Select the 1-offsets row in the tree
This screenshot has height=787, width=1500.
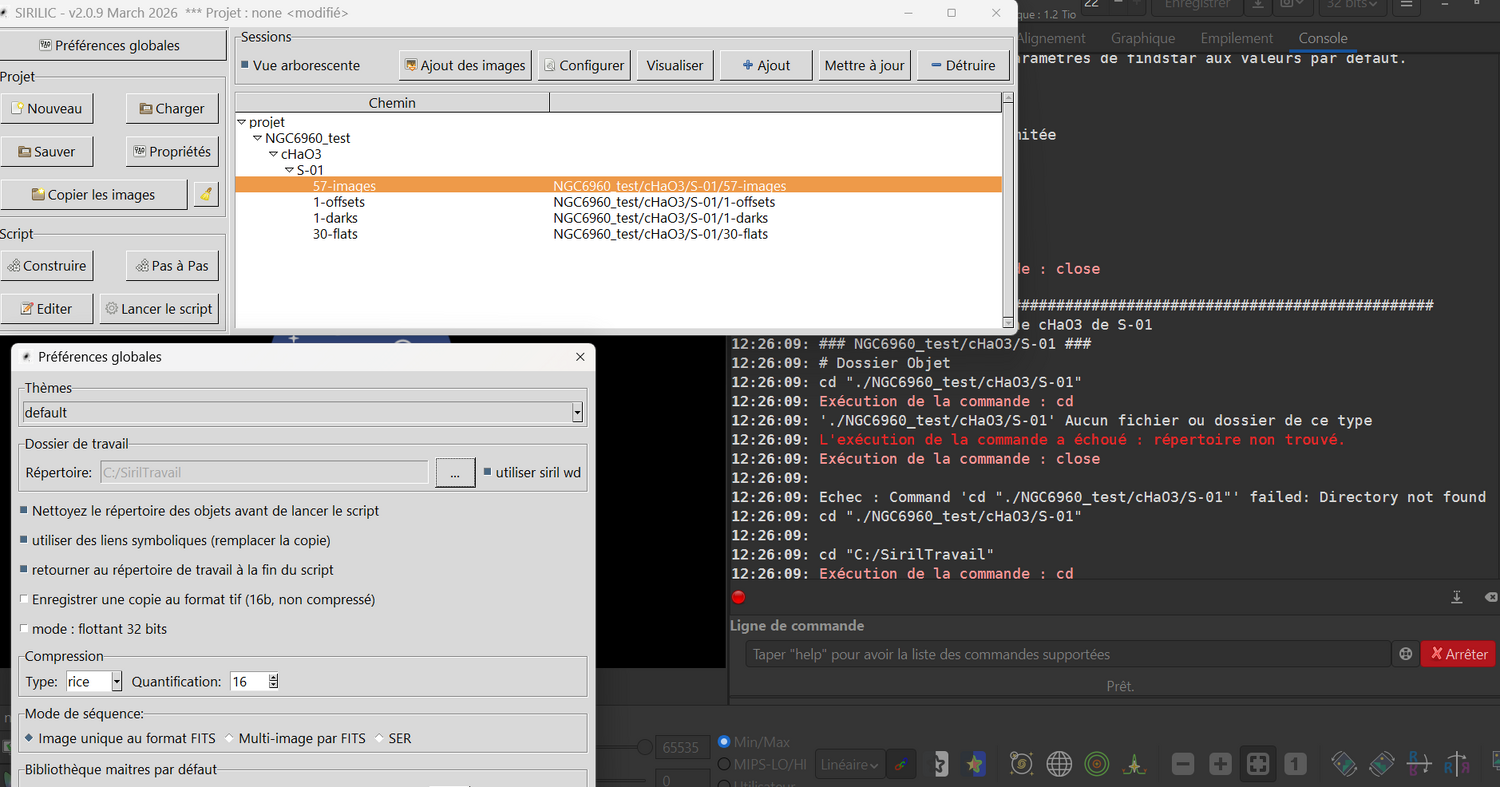(x=618, y=202)
